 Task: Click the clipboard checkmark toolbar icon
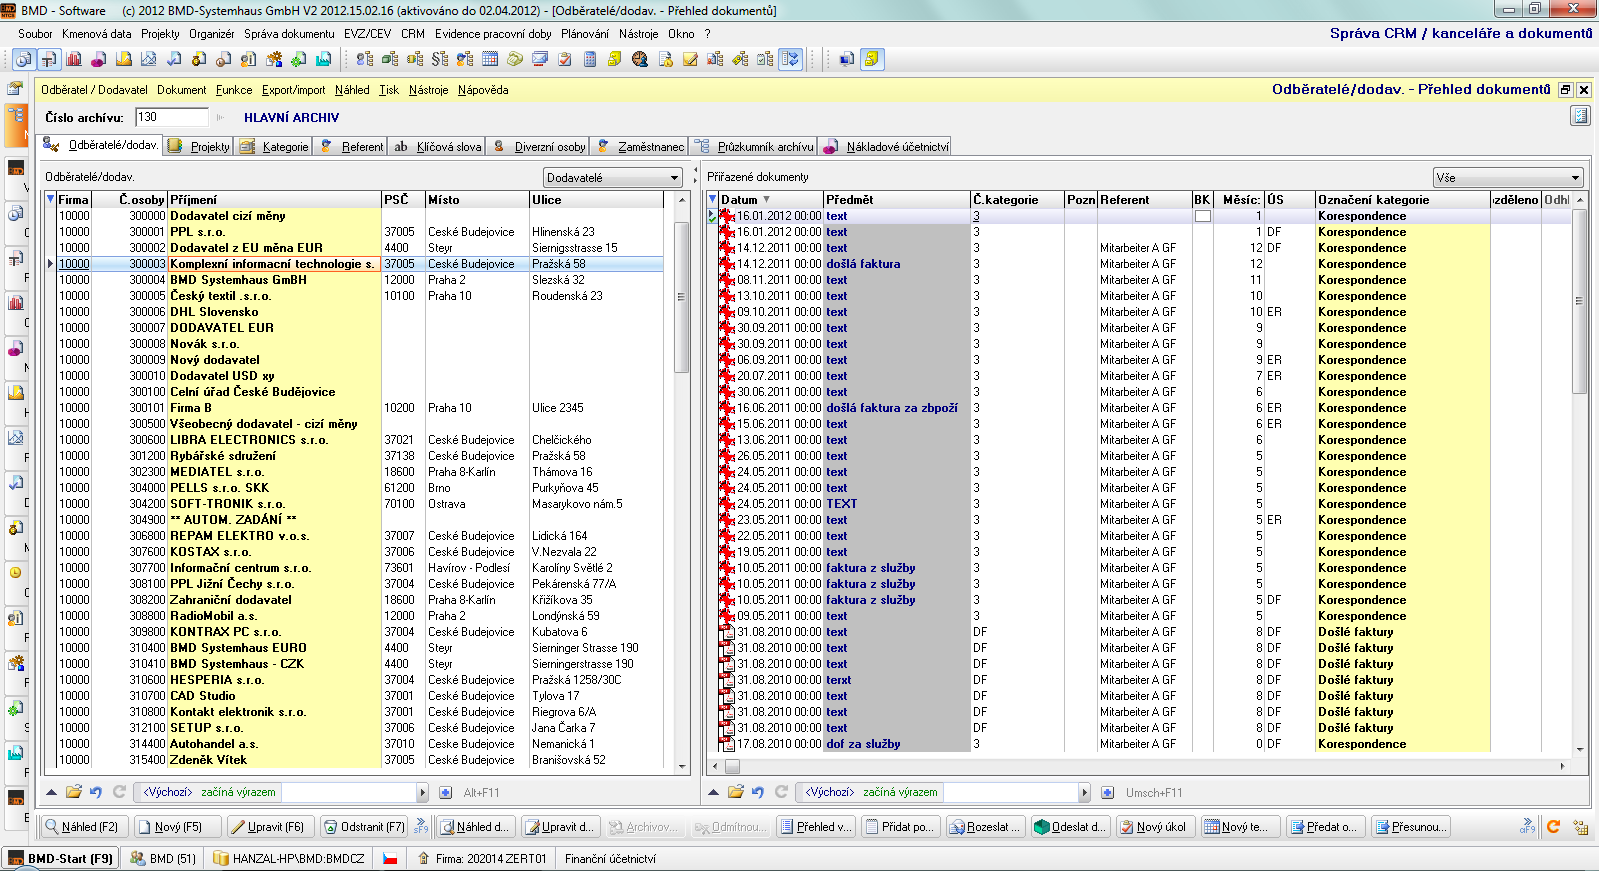coord(565,59)
